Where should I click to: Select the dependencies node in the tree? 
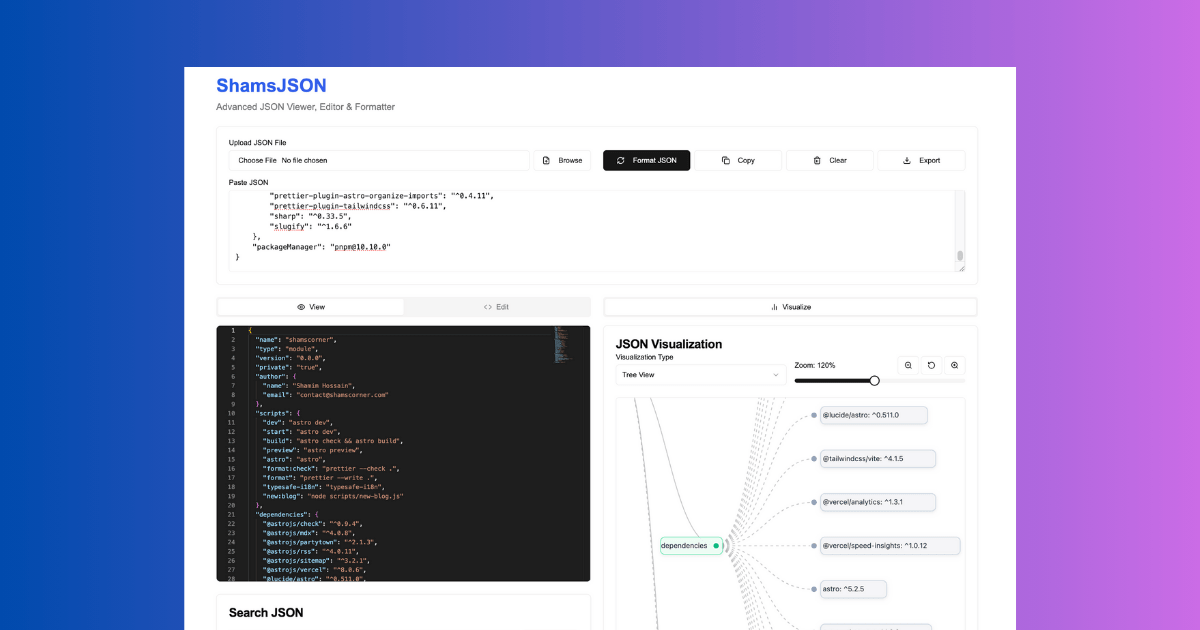tap(691, 546)
